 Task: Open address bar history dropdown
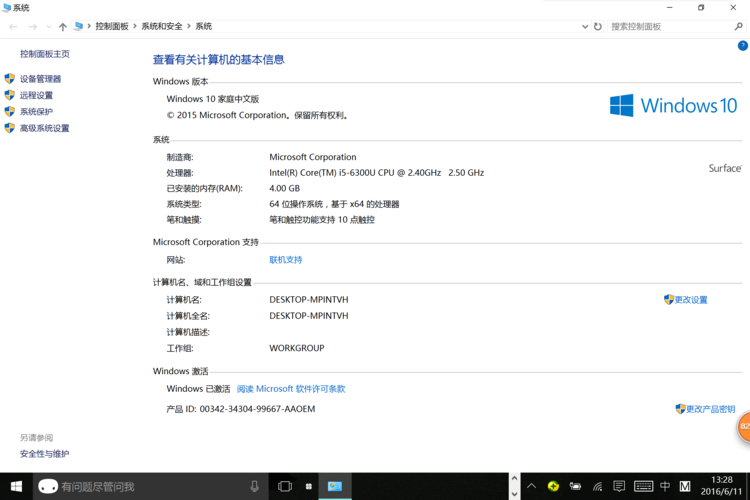tap(585, 27)
